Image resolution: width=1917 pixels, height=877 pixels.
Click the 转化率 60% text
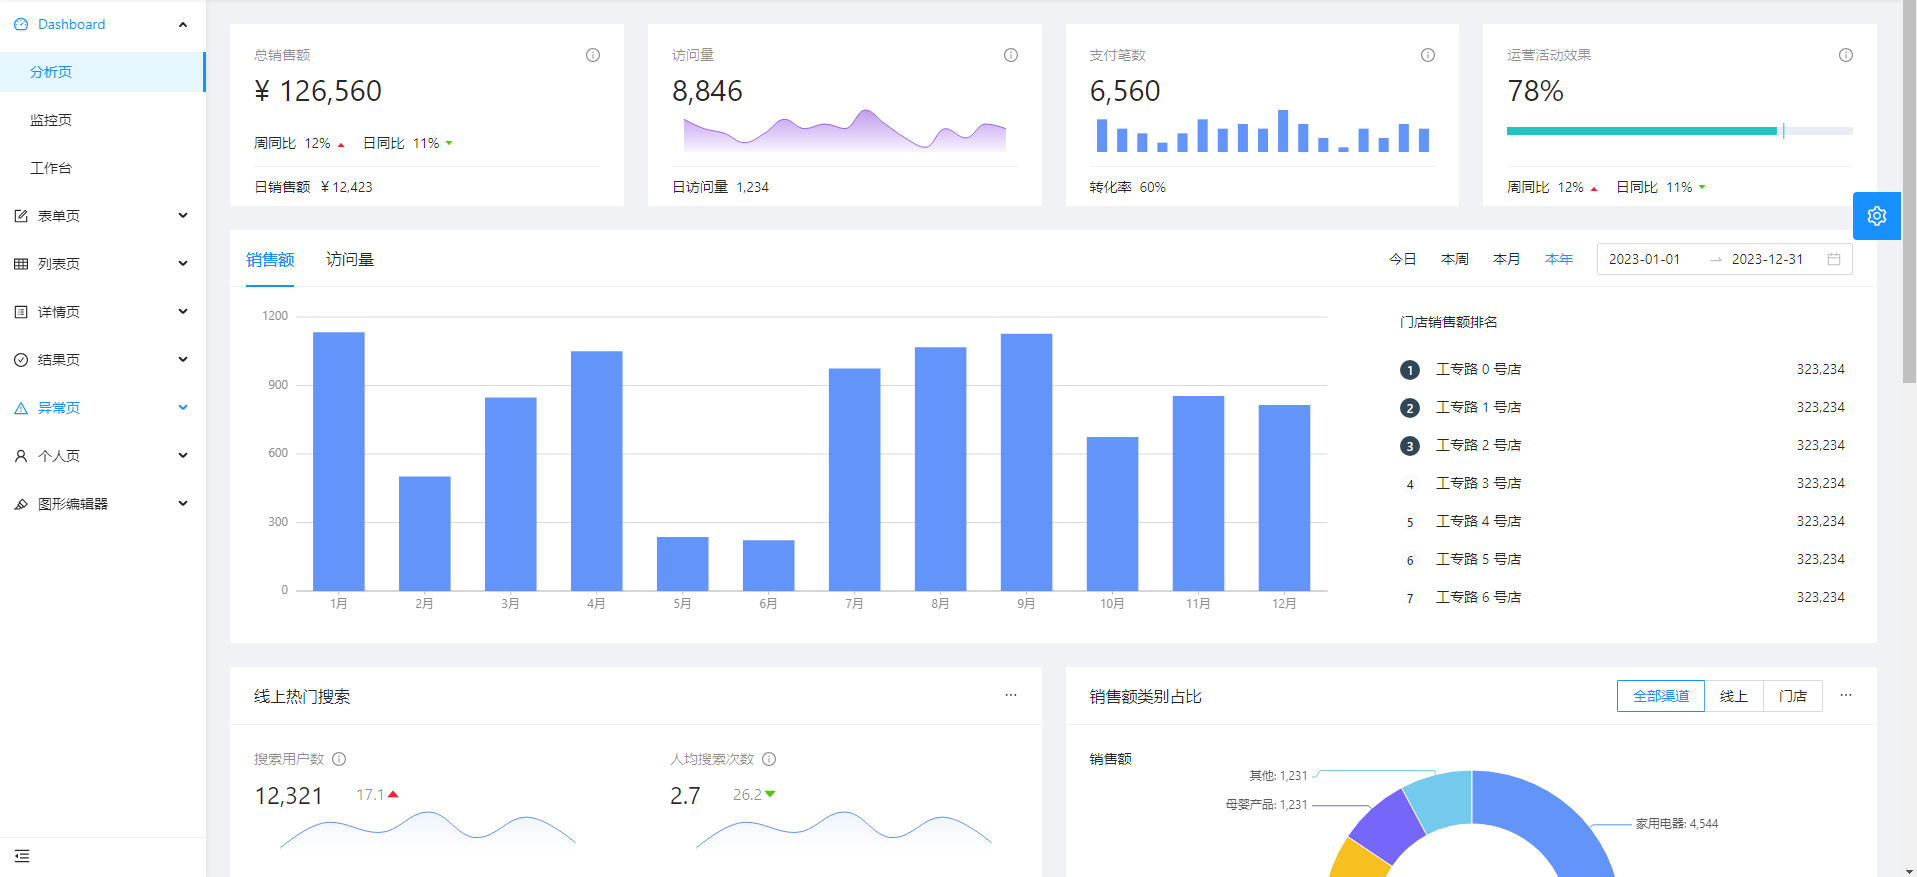click(1128, 187)
